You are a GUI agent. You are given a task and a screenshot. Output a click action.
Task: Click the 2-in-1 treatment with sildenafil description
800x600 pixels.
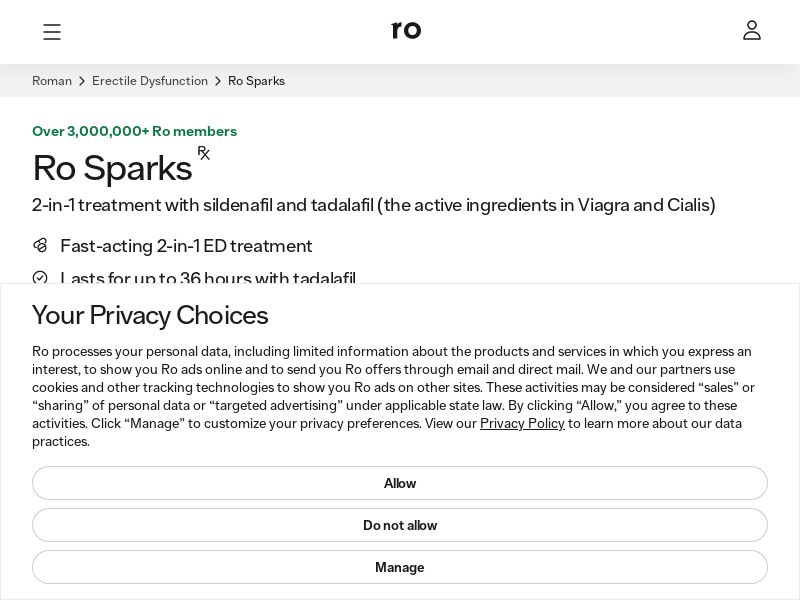point(374,205)
